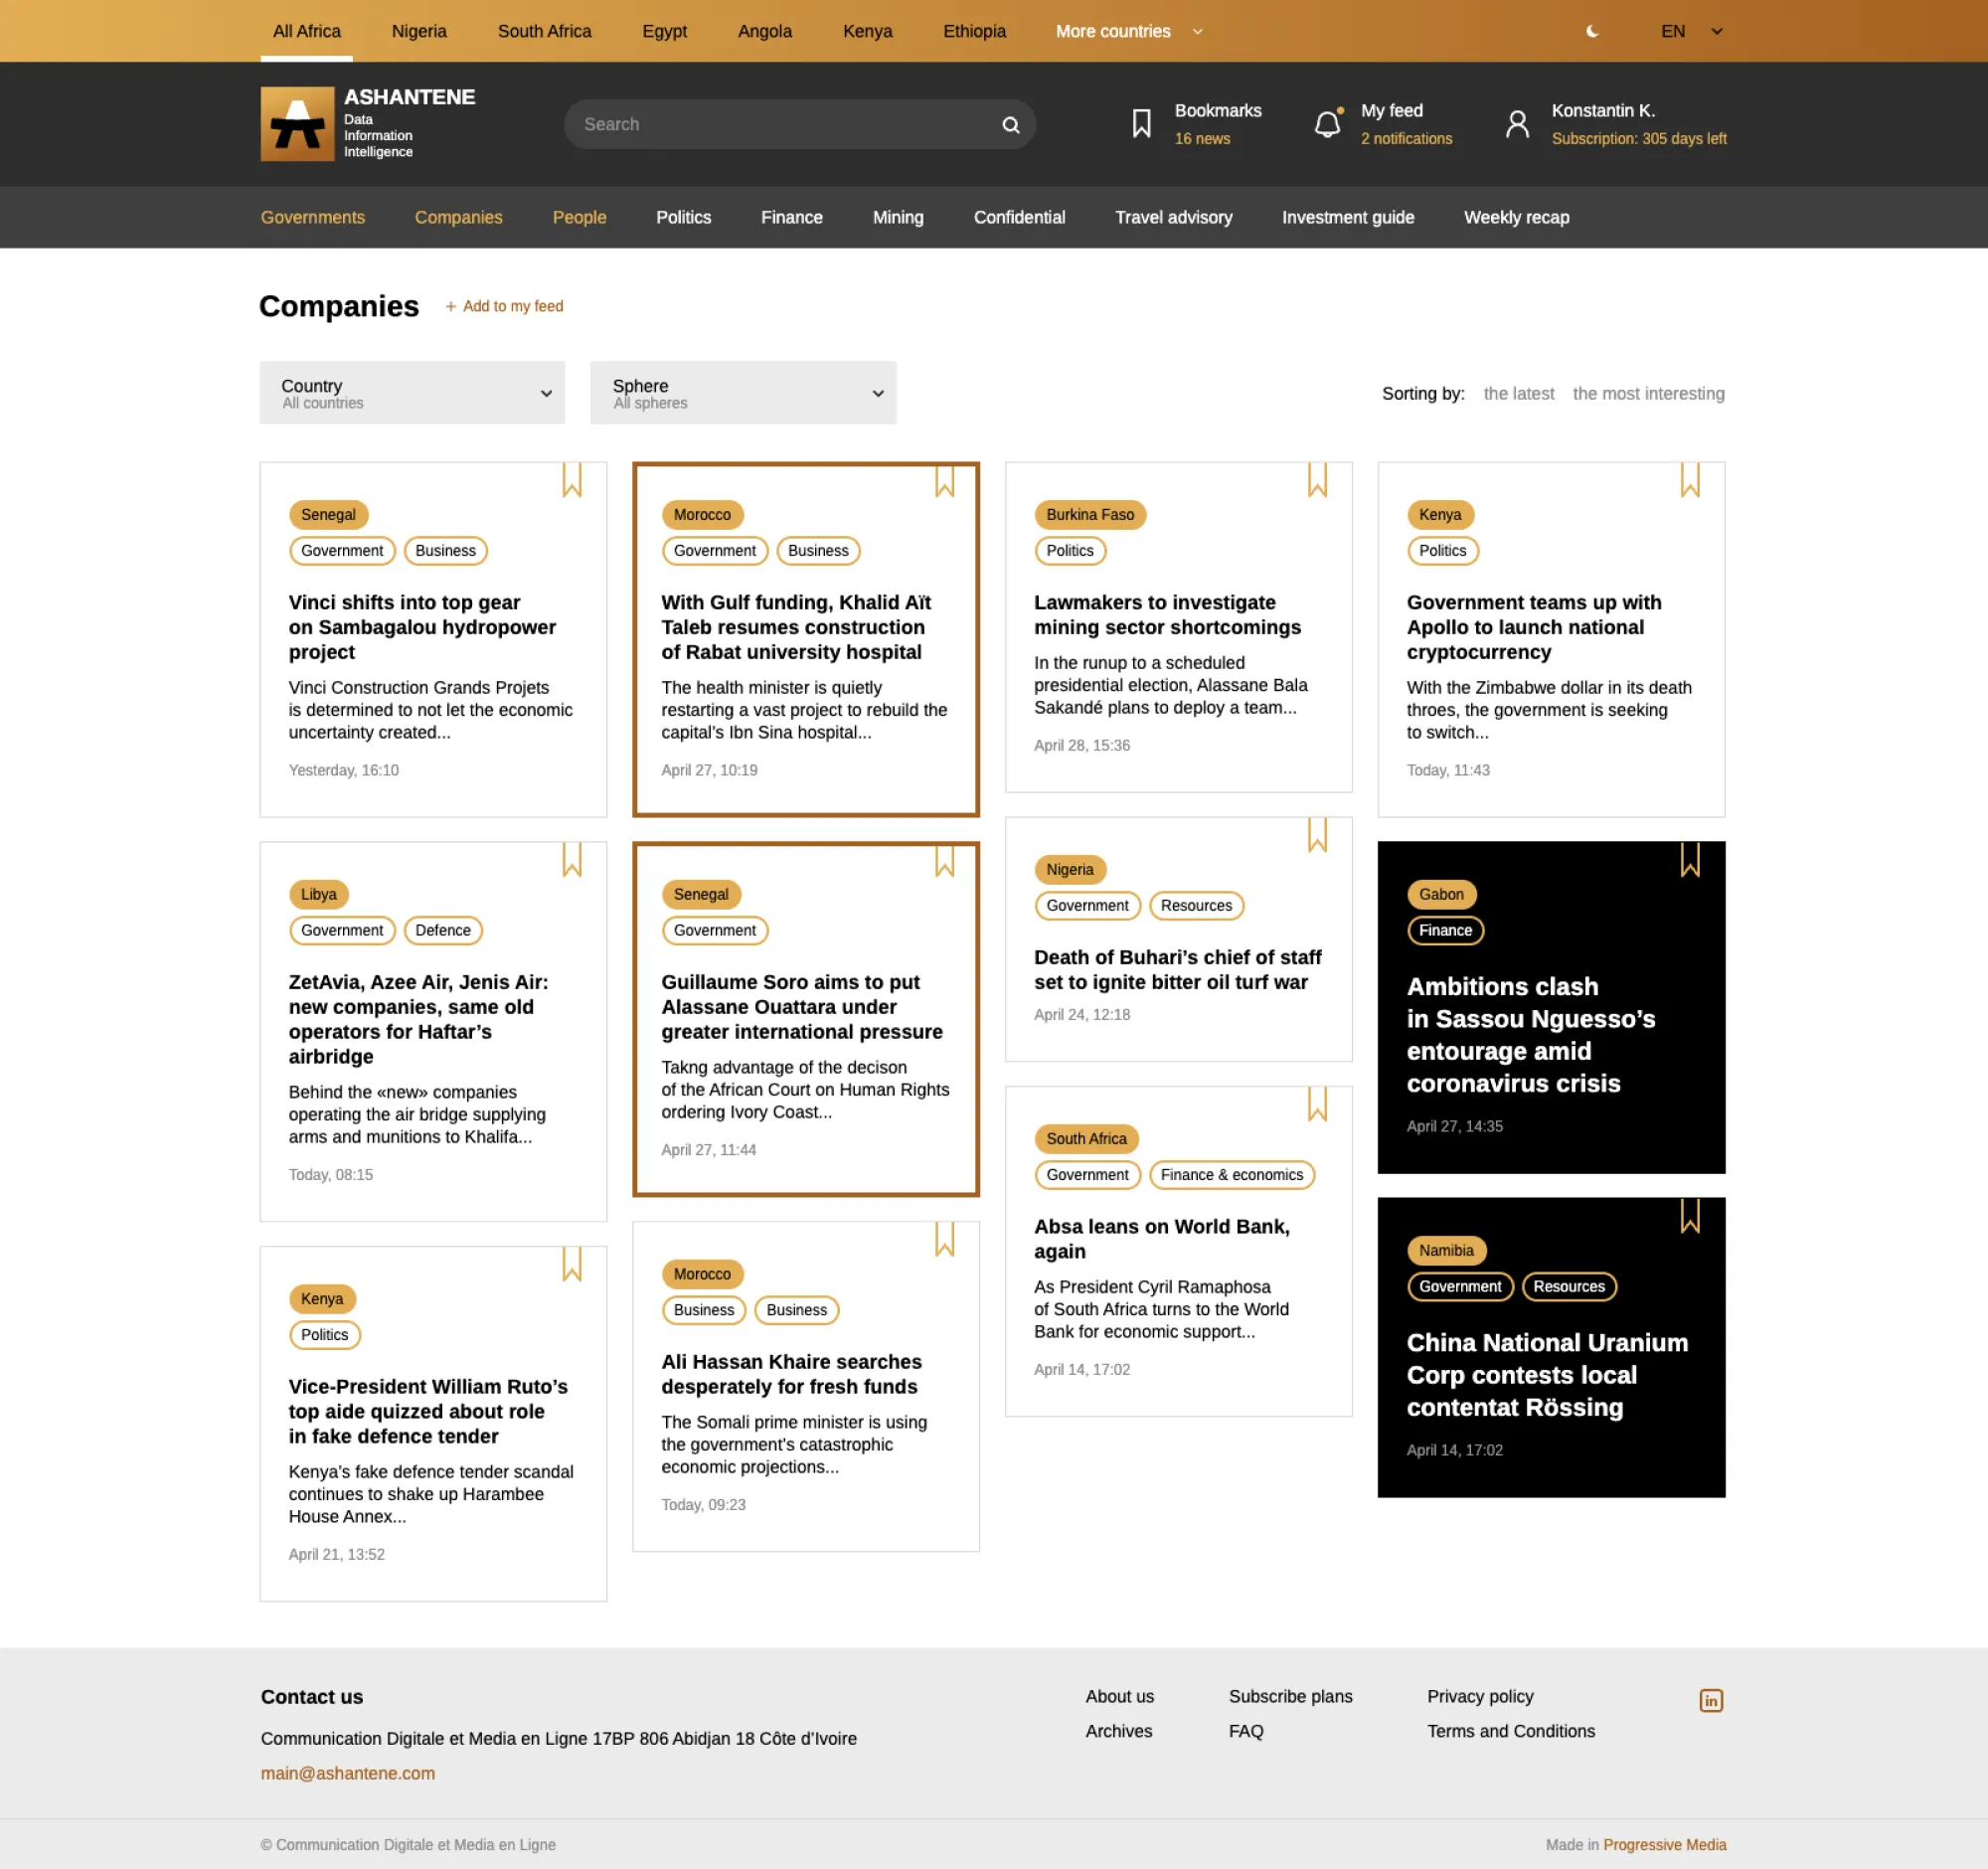Screen dimensions: 1988x1869
Task: Bookmark the China National Uranium article
Action: [x=1690, y=1216]
